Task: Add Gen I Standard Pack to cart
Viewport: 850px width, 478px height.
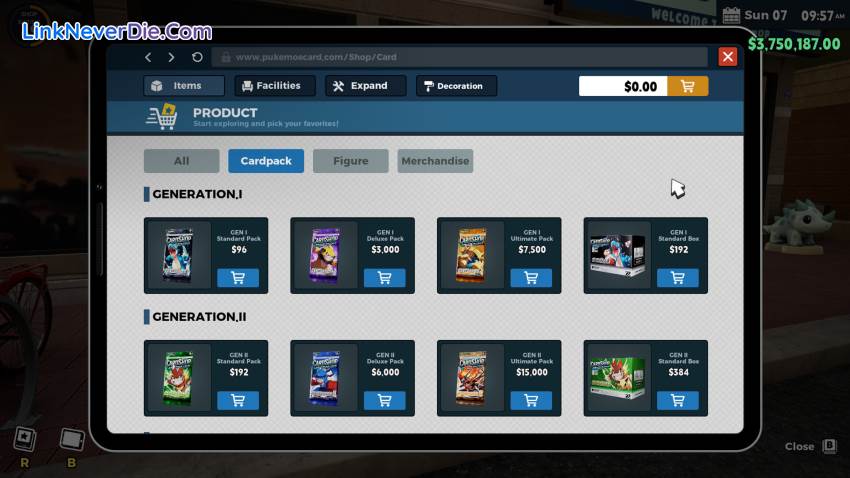Action: 238,278
